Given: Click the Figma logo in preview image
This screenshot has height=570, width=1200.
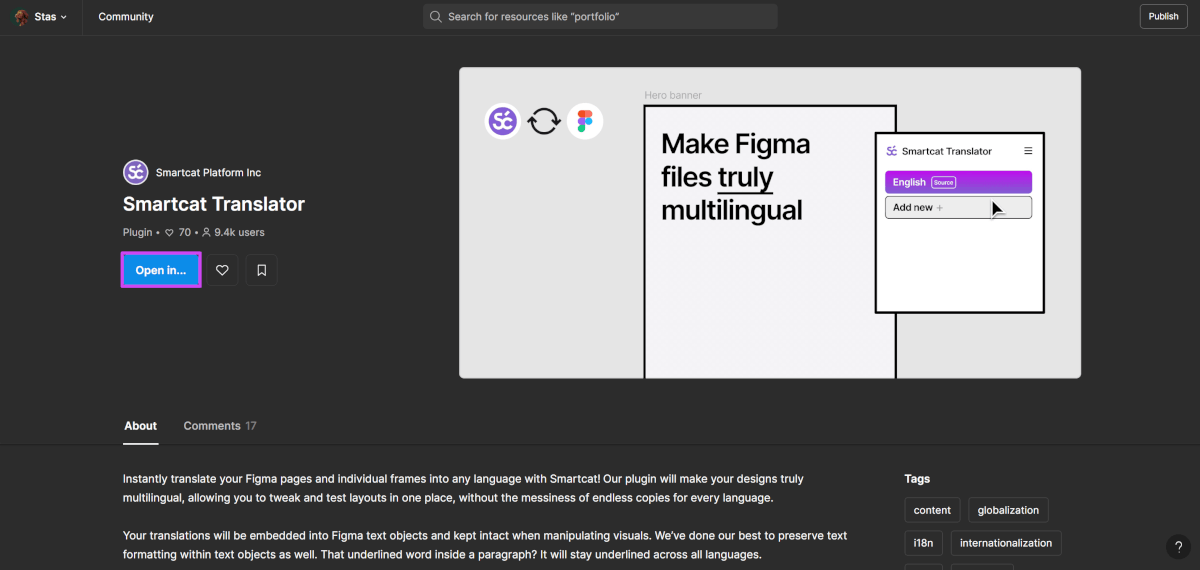Looking at the screenshot, I should tap(585, 122).
